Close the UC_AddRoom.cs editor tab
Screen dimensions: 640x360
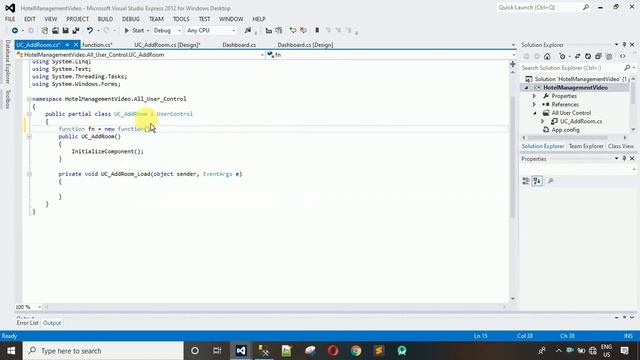(76, 45)
